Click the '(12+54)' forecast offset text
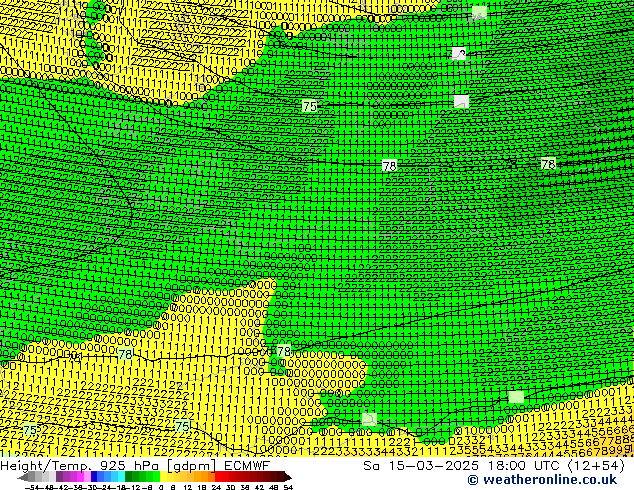 (x=597, y=466)
